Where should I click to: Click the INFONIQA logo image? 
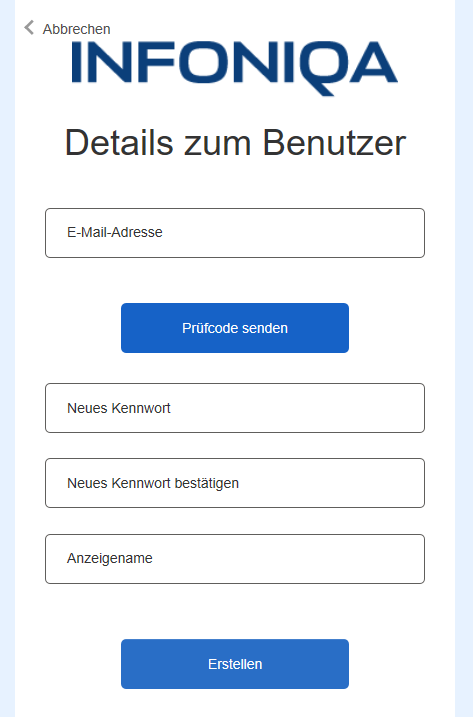(235, 69)
